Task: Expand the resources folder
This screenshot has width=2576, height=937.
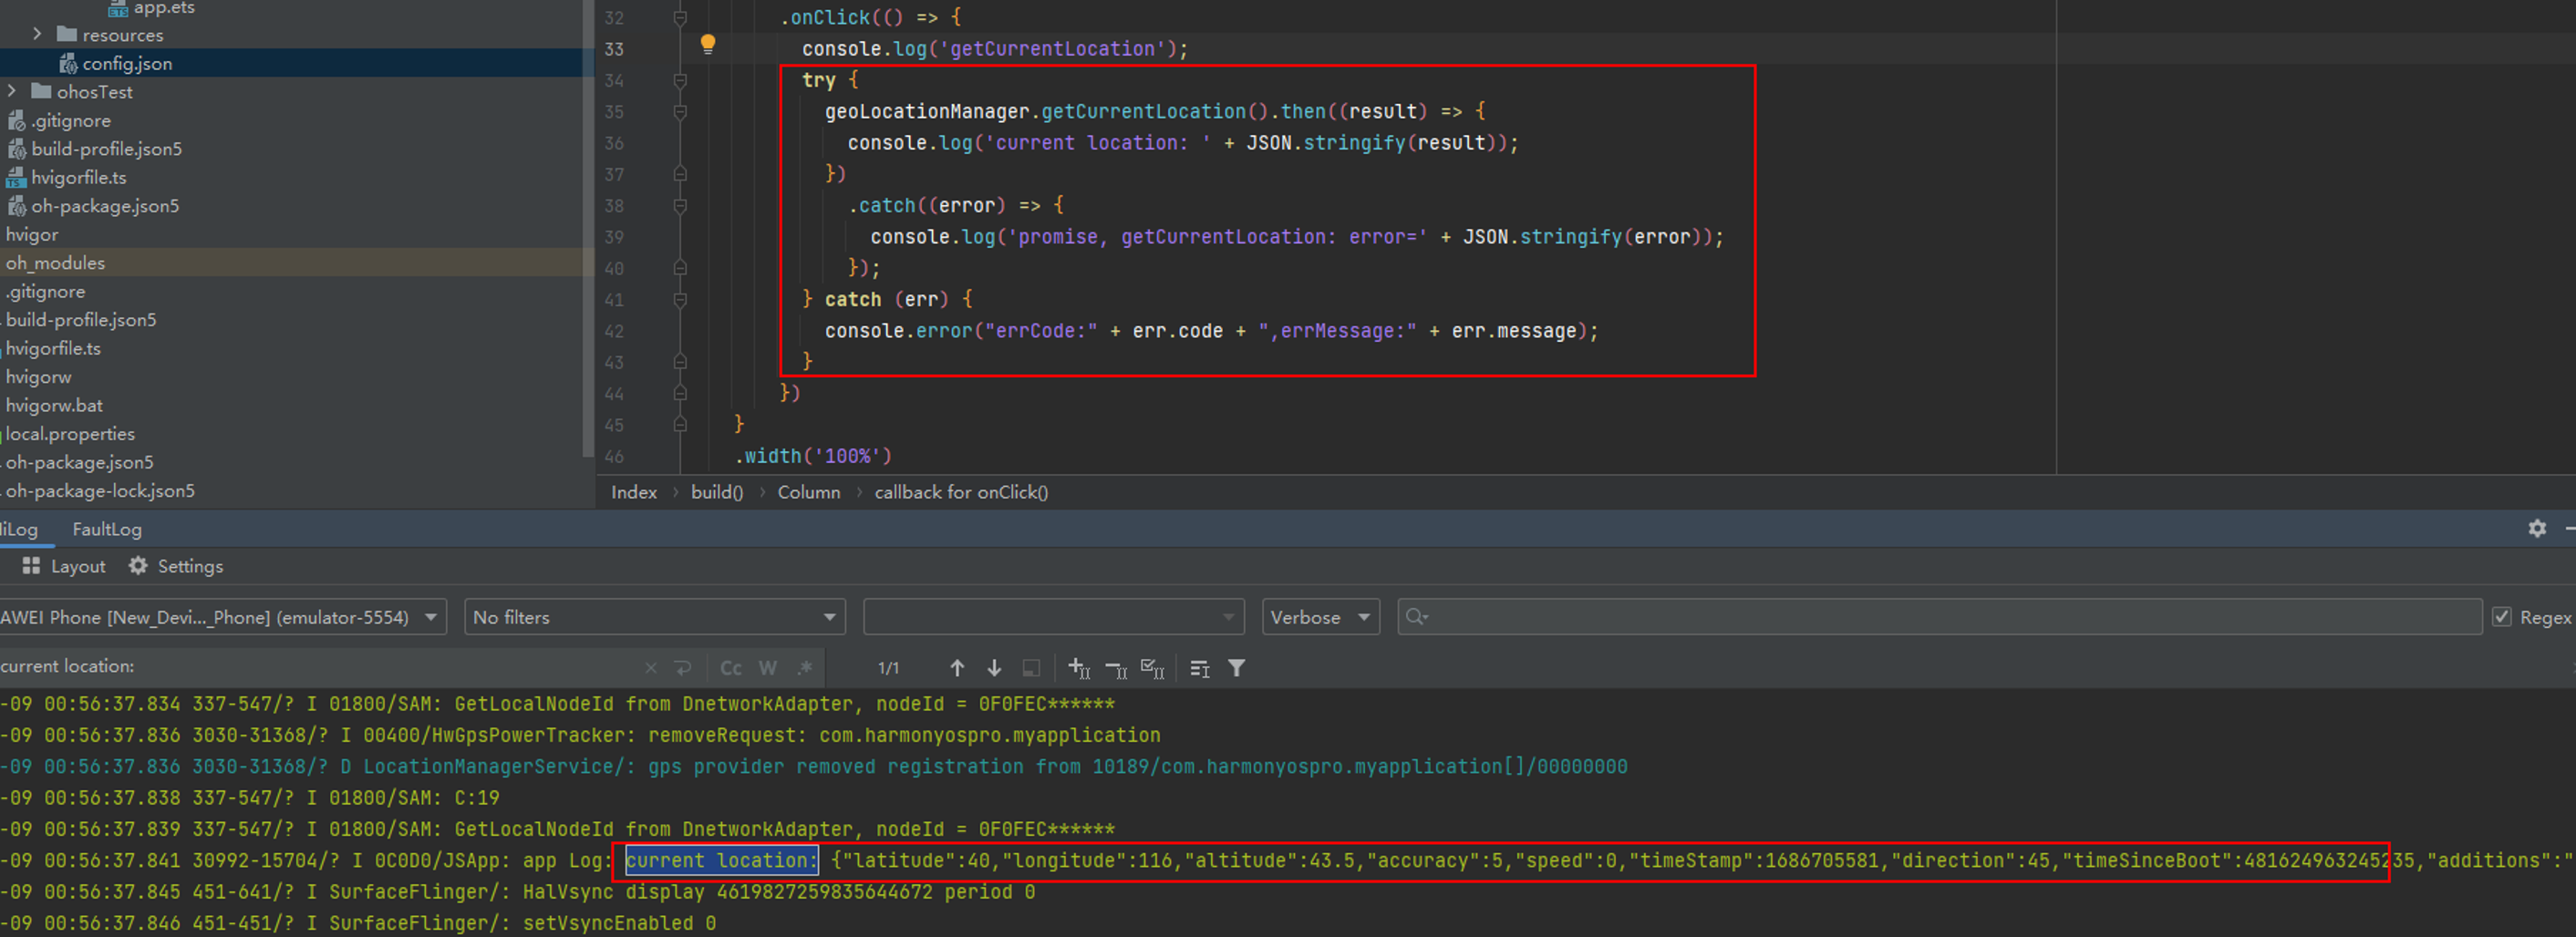Action: point(37,34)
